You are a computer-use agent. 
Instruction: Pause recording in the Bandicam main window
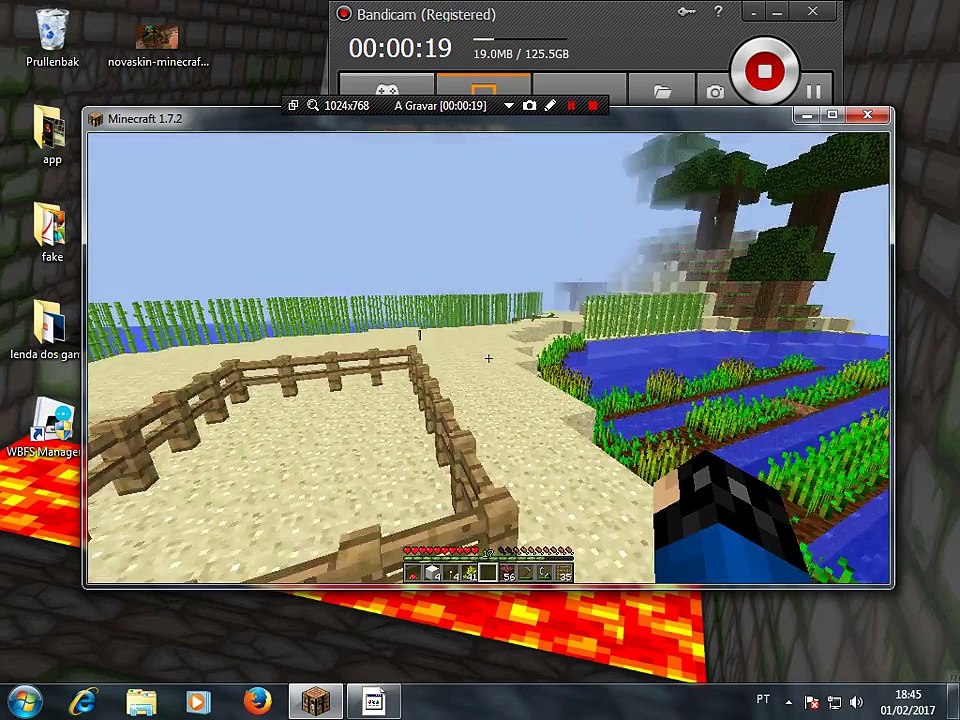(x=813, y=91)
